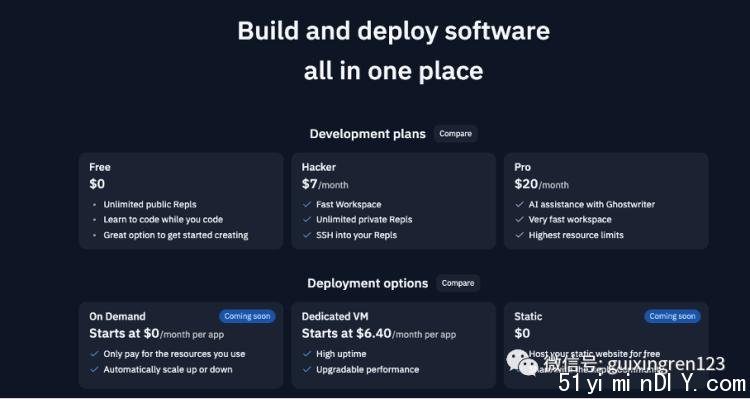The image size is (750, 399).
Task: Click the WeChat logo icon in watermark
Action: pos(522,363)
